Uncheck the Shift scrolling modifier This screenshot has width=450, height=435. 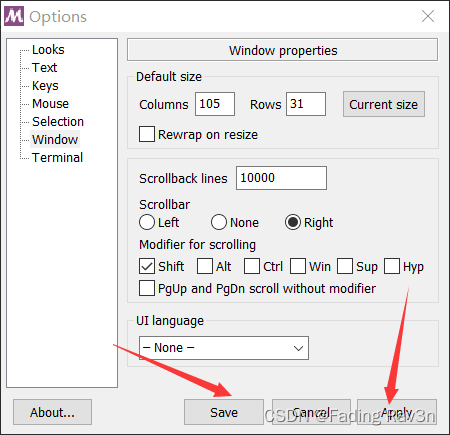[147, 266]
